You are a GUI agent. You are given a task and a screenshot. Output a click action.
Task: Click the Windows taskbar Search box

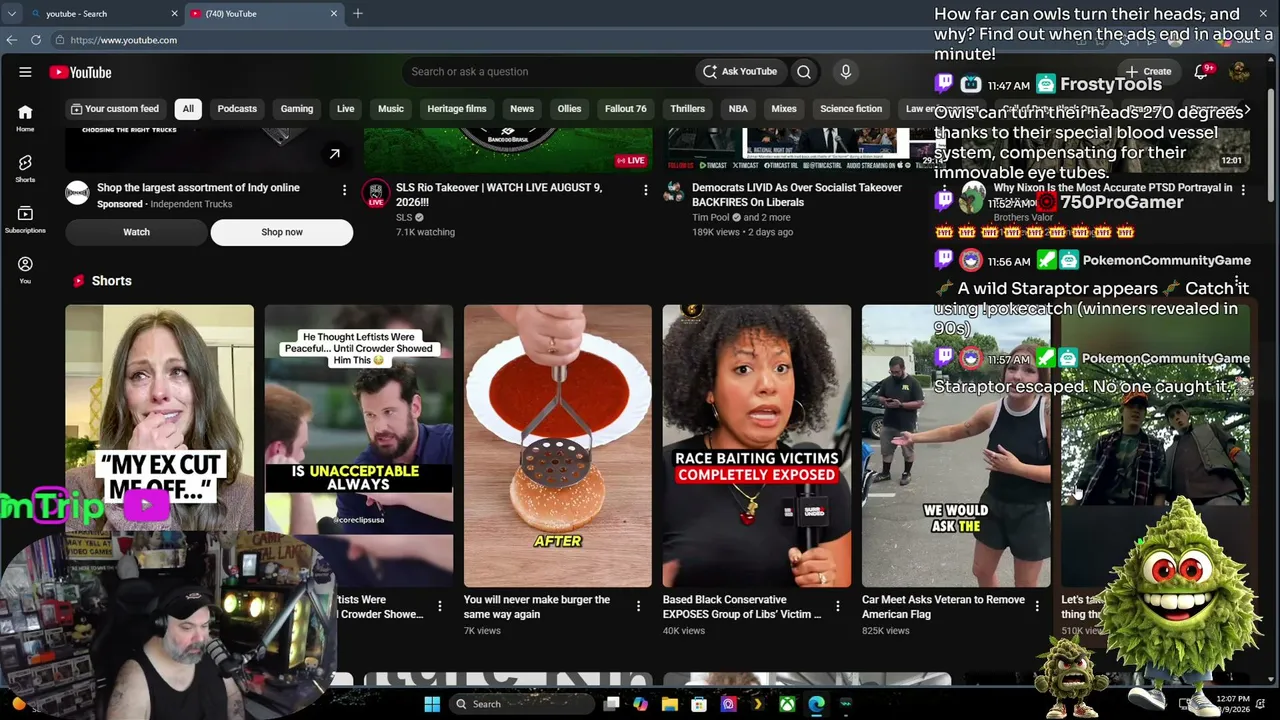tap(520, 704)
